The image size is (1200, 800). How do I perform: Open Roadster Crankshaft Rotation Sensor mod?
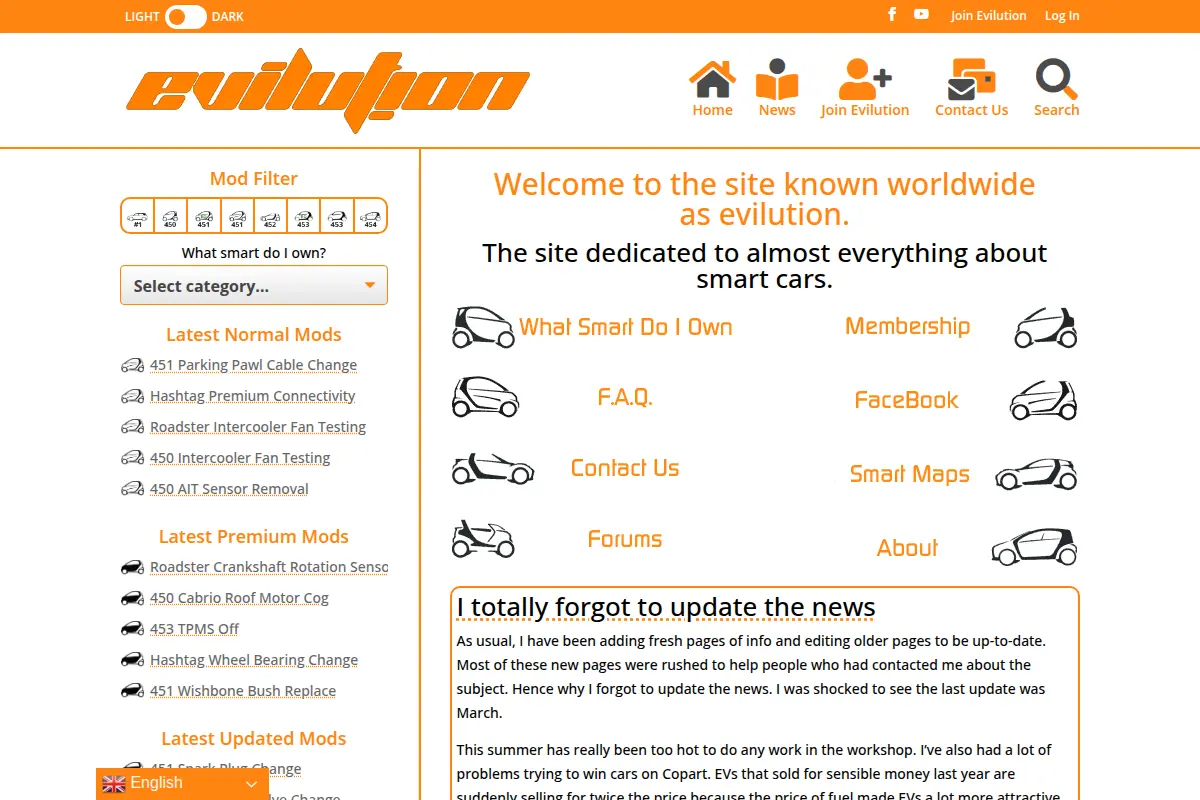(269, 567)
